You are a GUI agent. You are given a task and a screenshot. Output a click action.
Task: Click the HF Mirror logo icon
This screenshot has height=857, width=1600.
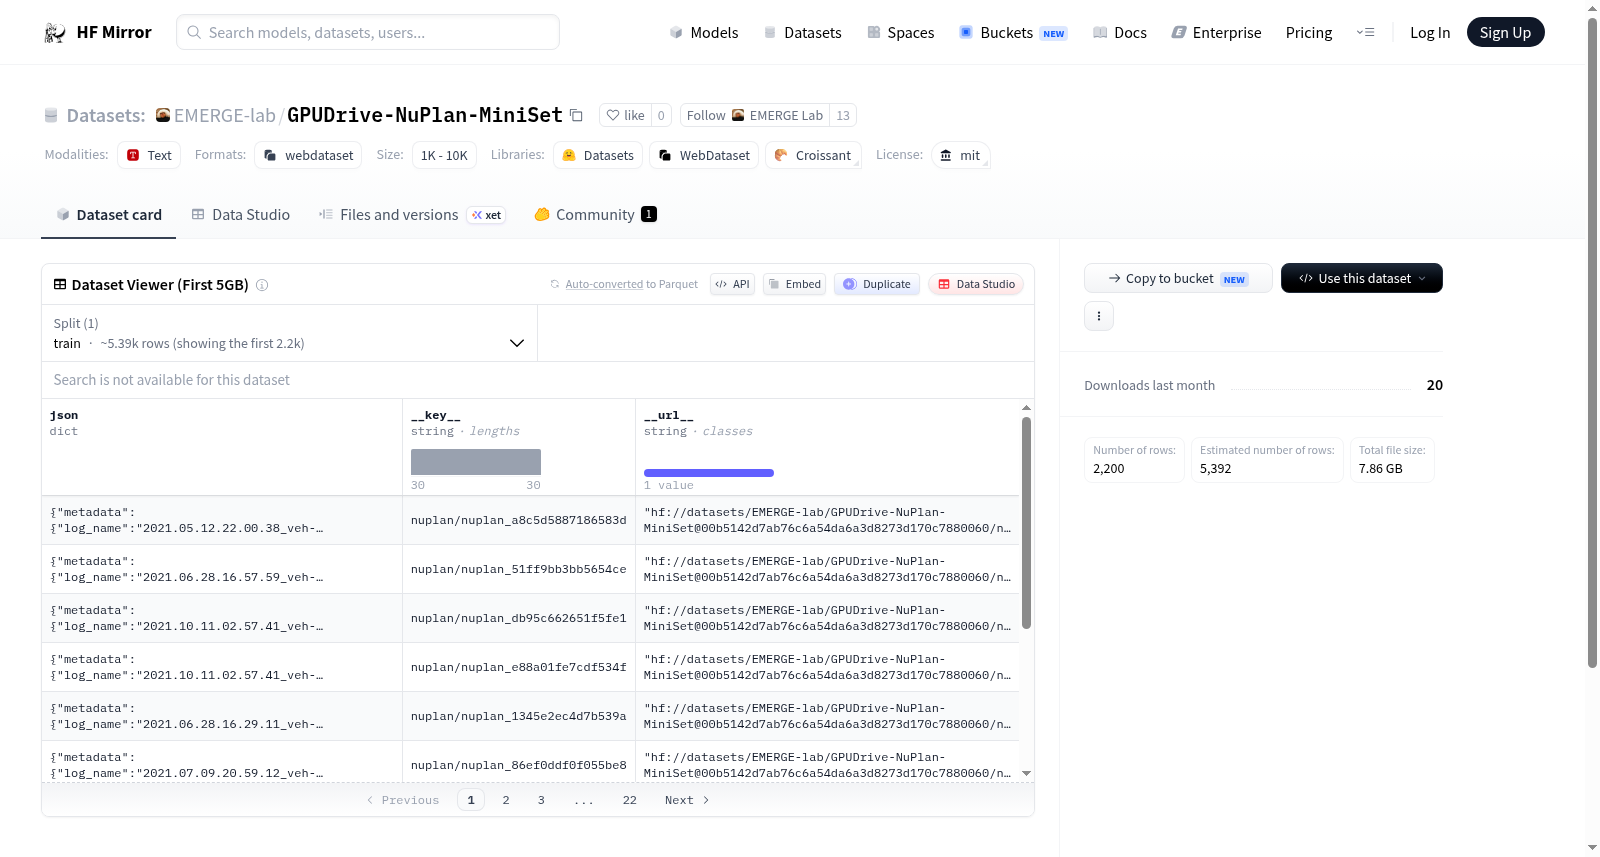tap(55, 33)
